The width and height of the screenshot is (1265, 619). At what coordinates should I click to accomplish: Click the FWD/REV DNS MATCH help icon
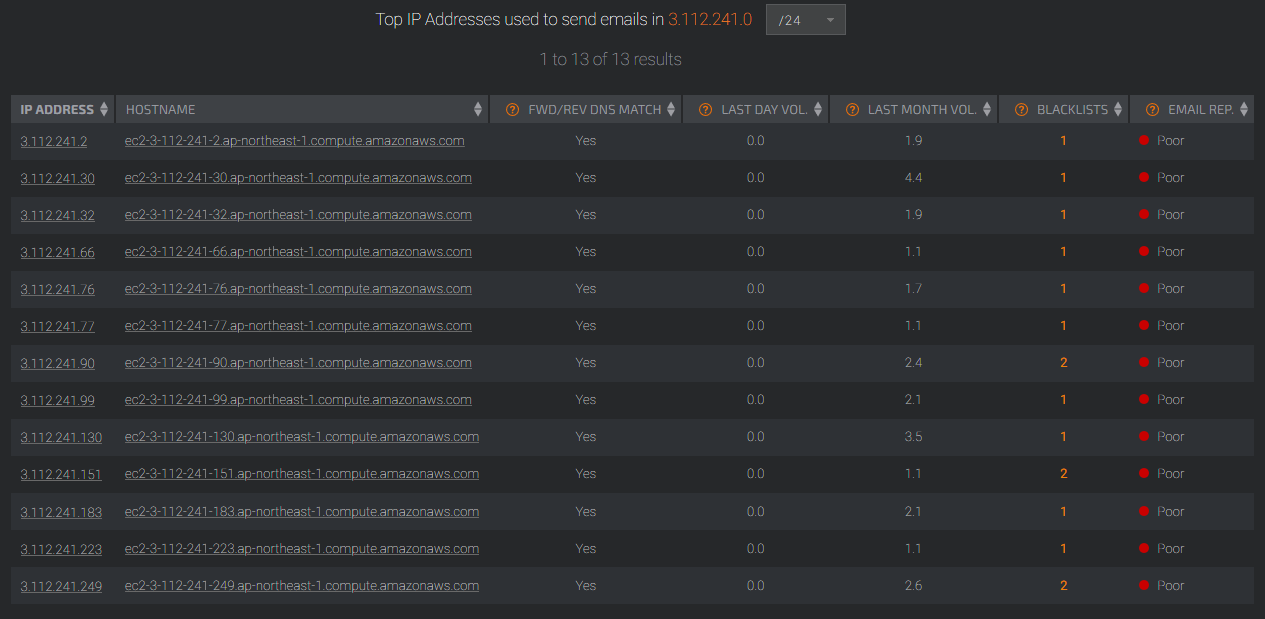[513, 110]
